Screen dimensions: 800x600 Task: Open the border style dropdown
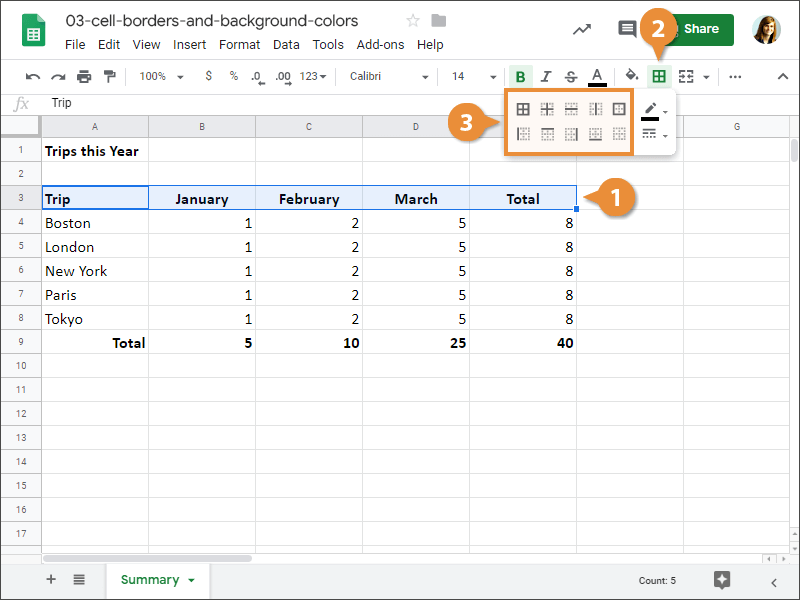(x=654, y=135)
